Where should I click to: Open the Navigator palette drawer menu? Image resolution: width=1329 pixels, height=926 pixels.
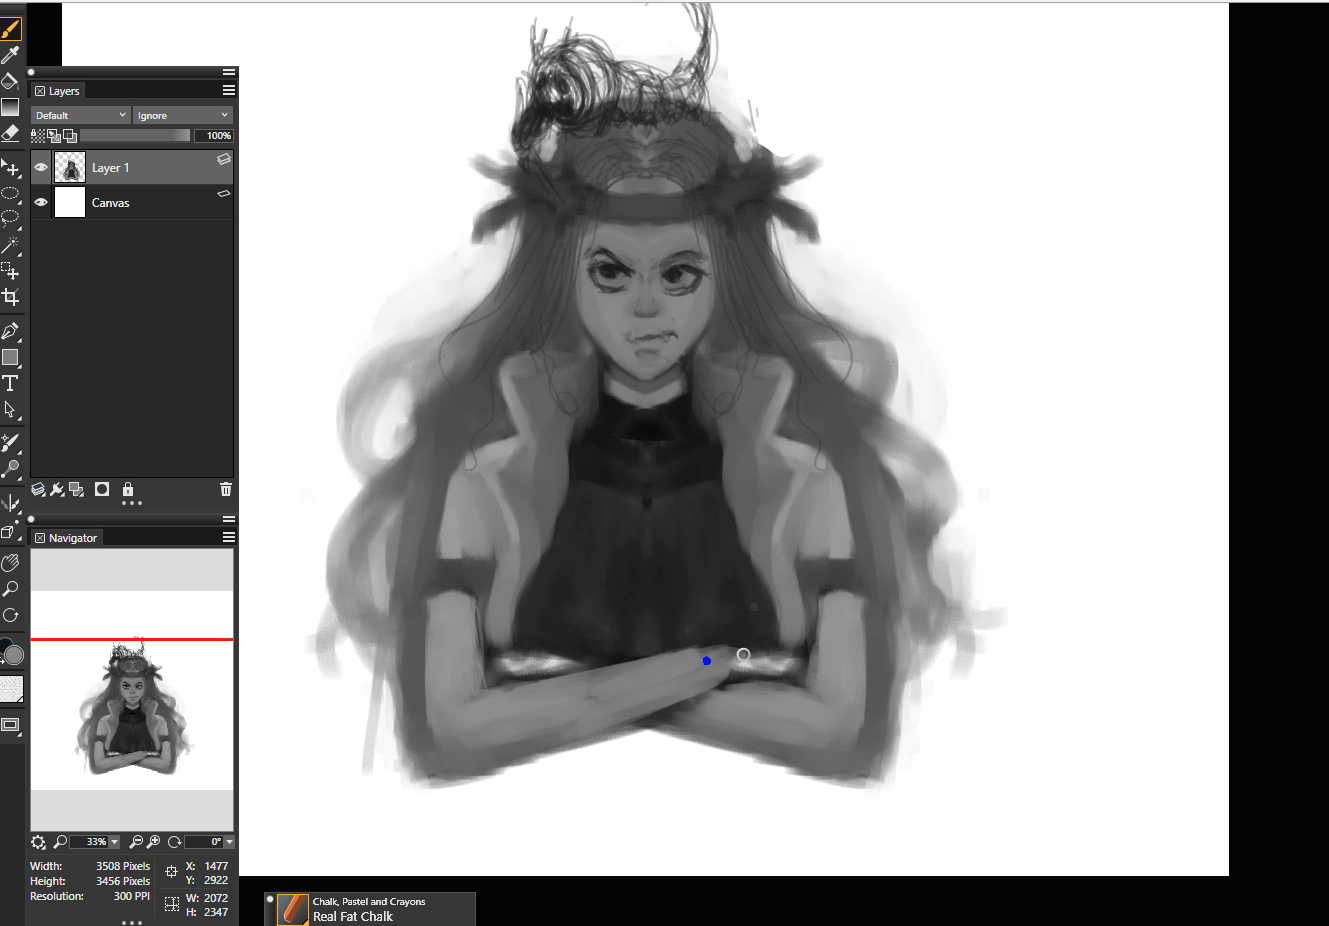coord(229,519)
